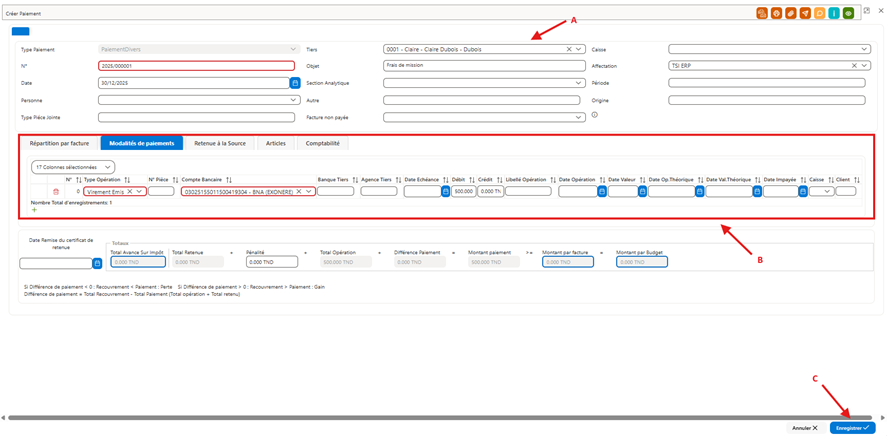Viewport: 887px width, 436px height.
Task: Click the Crédit cell with 0.000
Action: [490, 192]
